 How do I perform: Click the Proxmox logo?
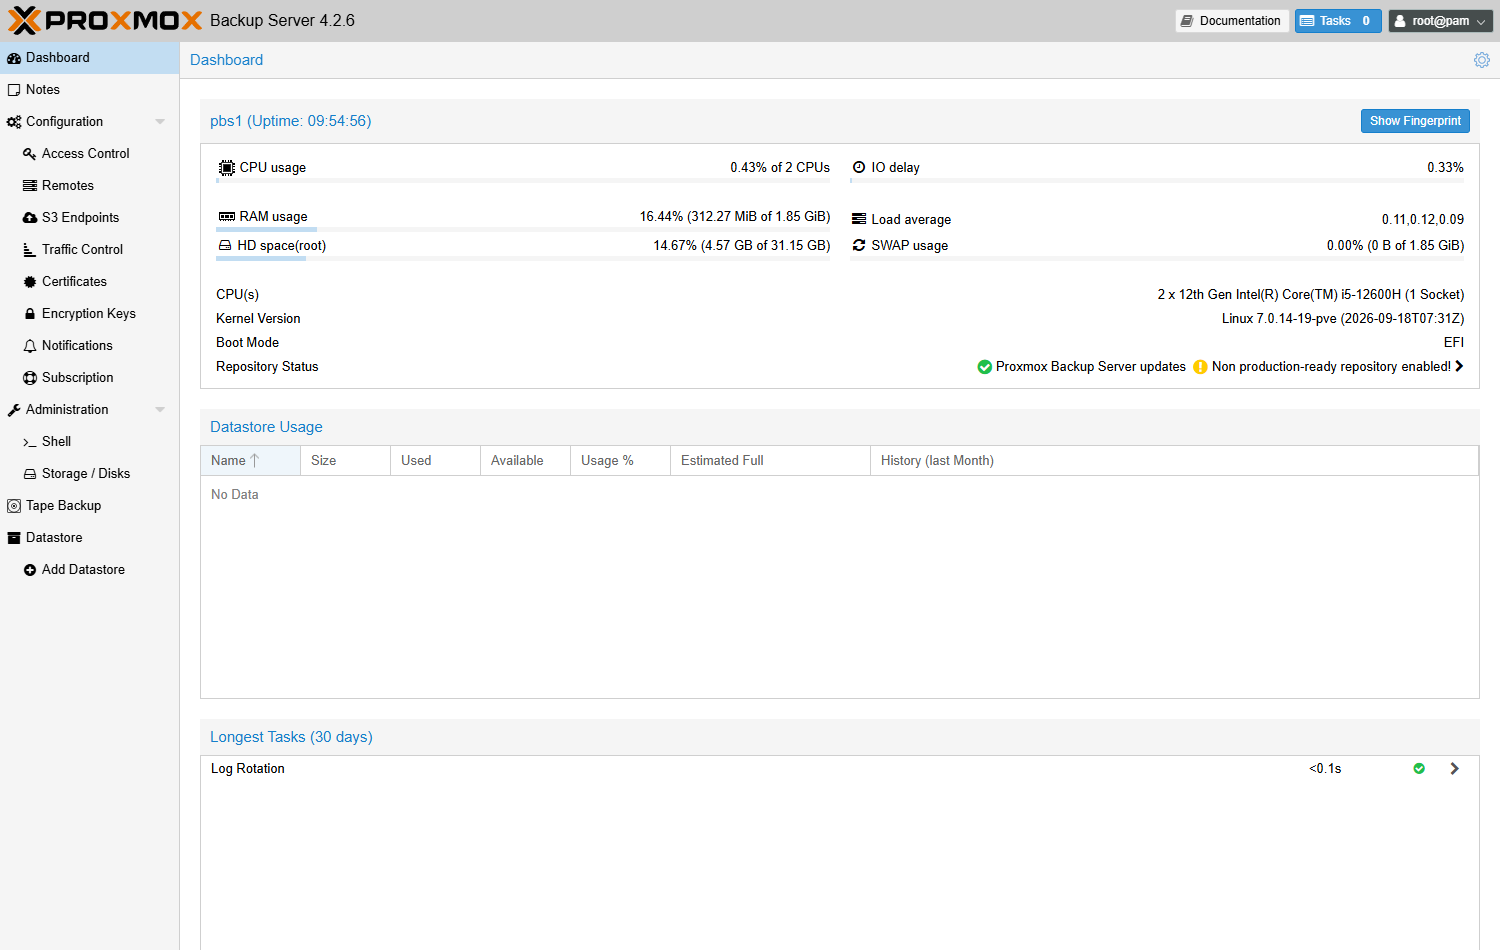click(x=105, y=20)
